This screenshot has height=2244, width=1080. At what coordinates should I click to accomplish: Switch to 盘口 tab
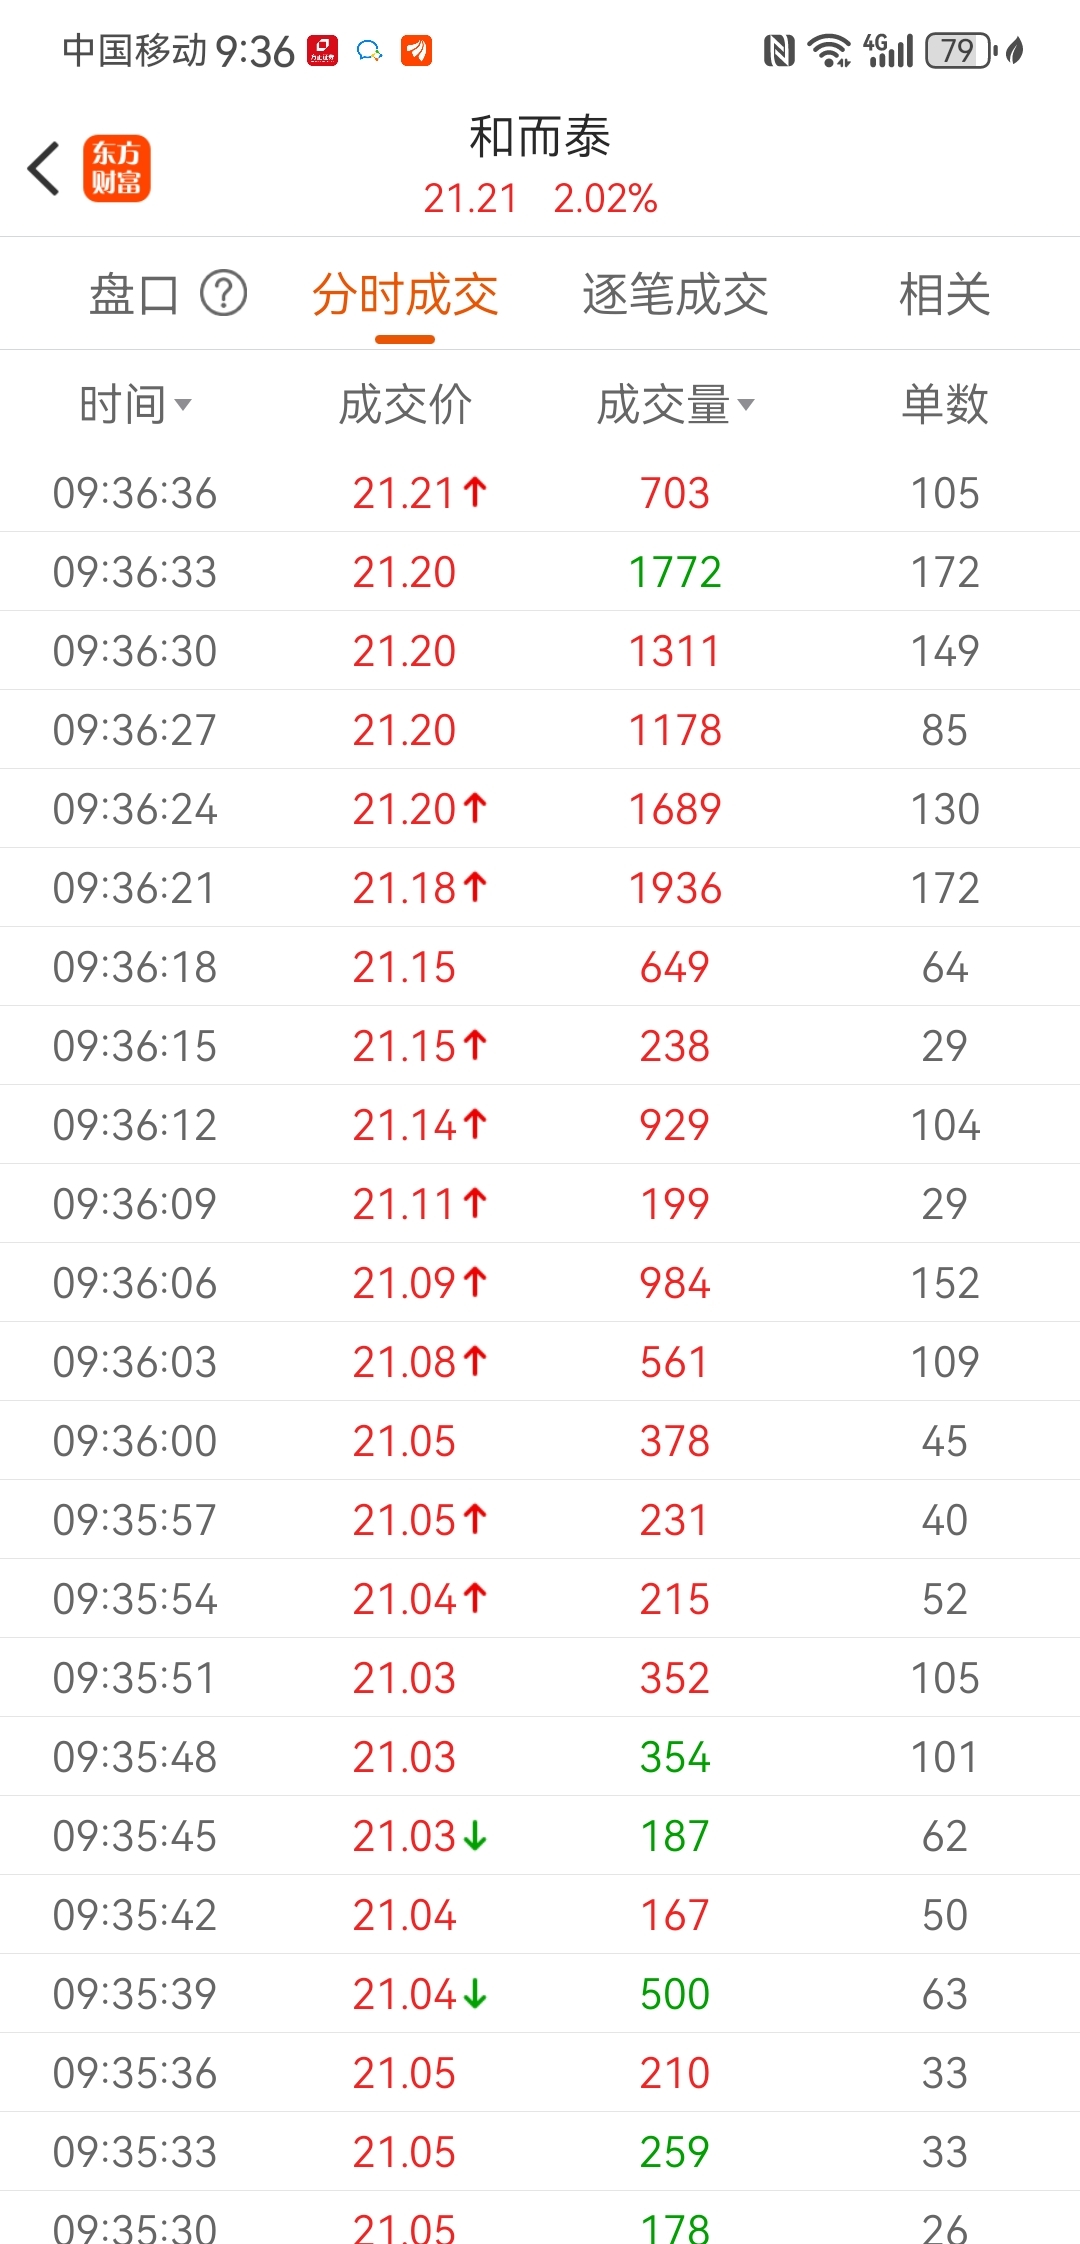pos(134,295)
